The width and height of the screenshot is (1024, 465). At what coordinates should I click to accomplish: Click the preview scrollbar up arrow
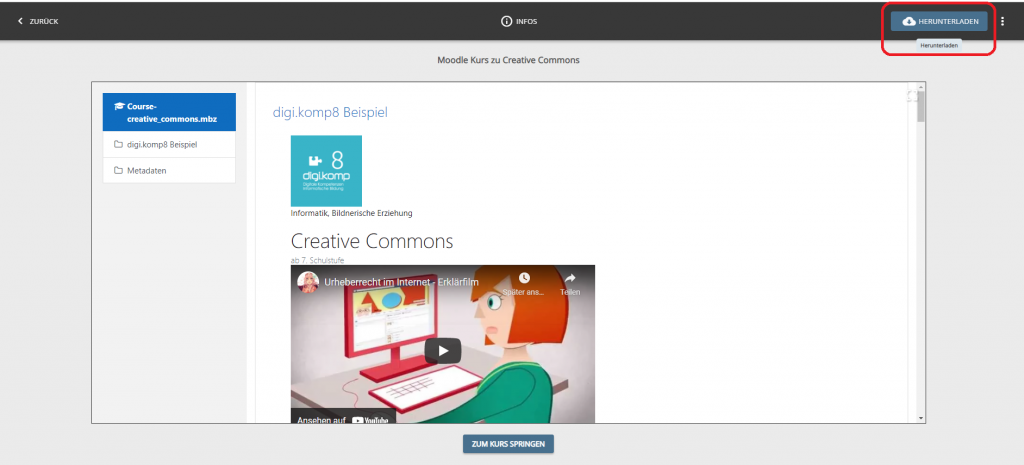click(921, 88)
